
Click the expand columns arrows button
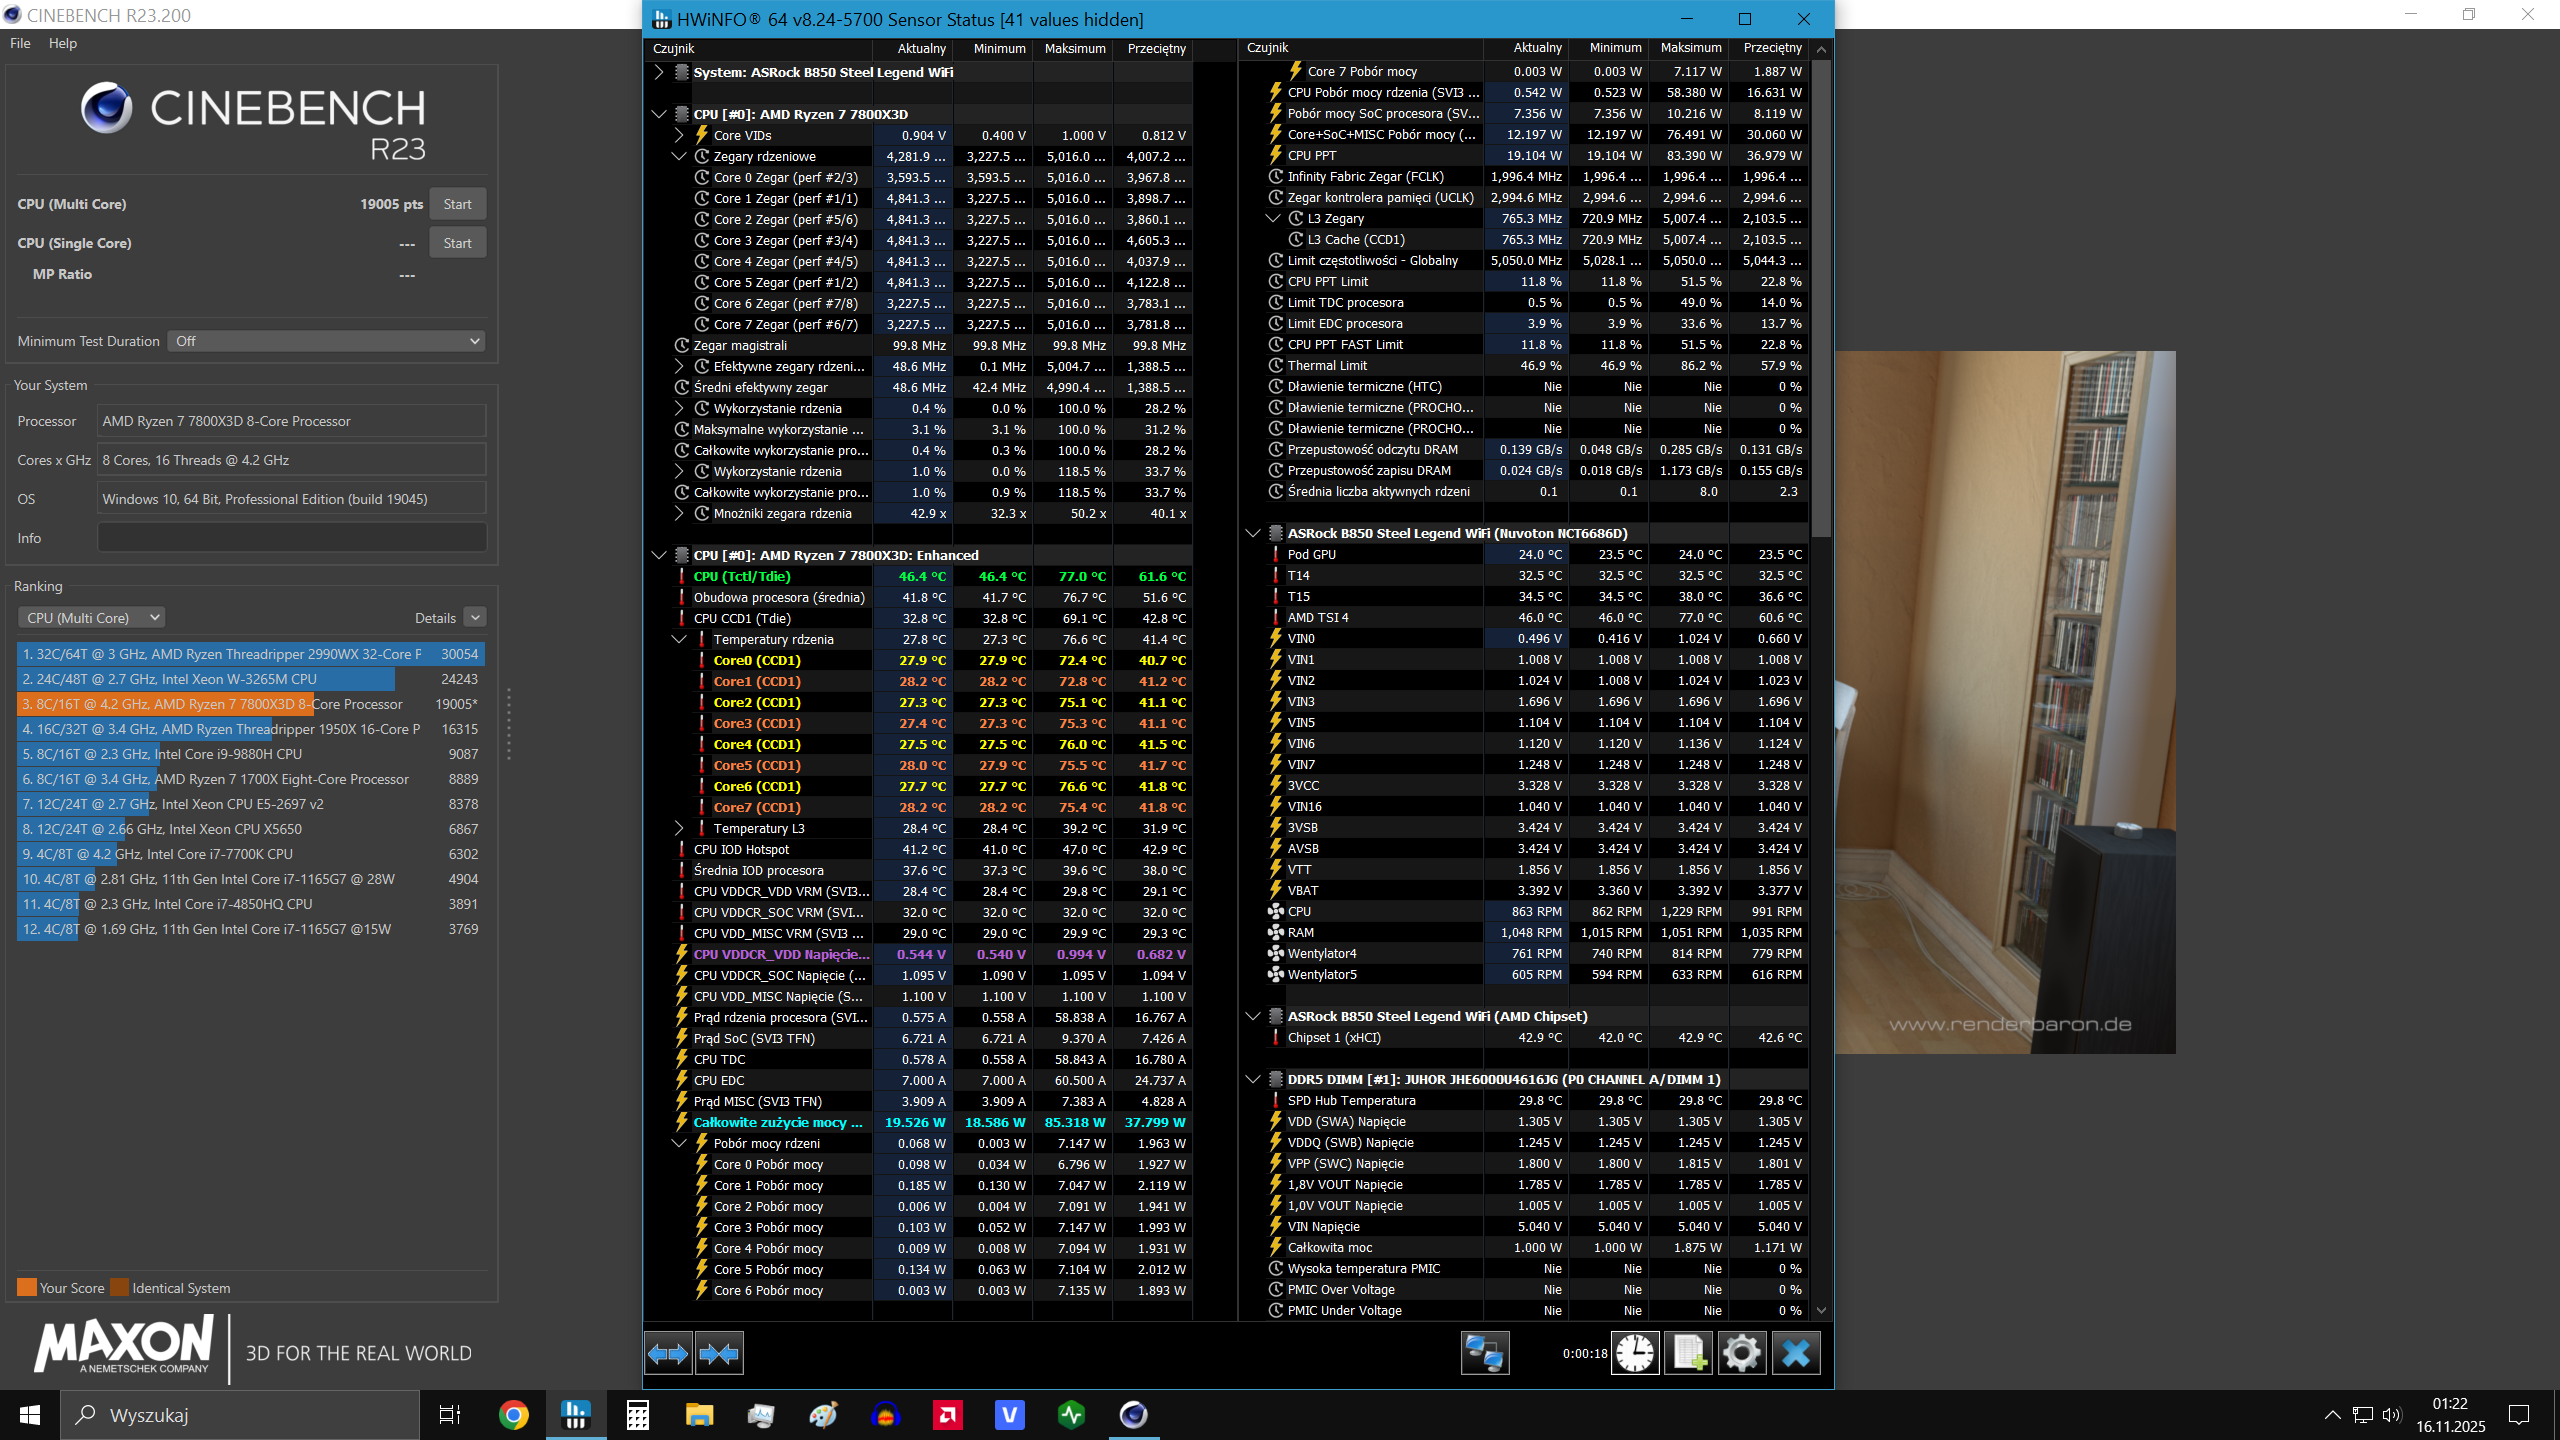(668, 1354)
